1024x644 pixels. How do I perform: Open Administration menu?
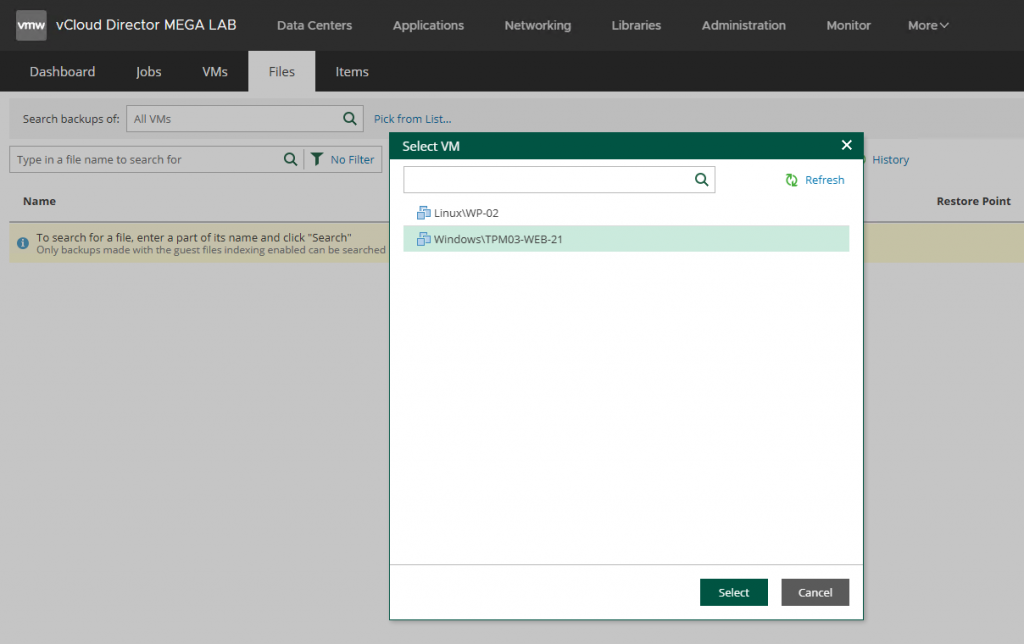[744, 25]
